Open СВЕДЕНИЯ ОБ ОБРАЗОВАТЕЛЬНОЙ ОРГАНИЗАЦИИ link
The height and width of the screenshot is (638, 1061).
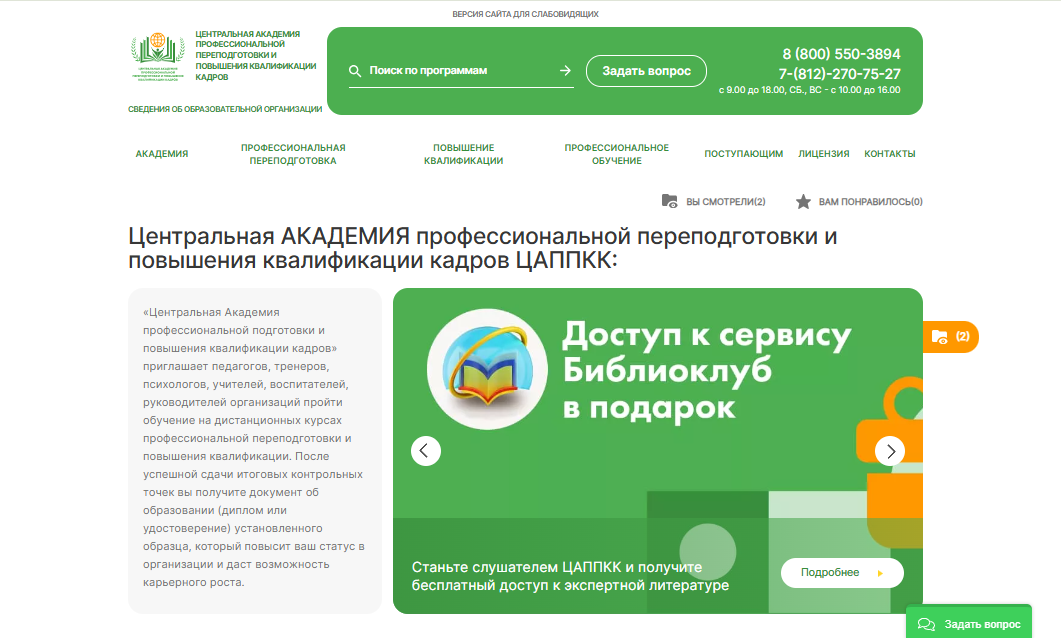[x=225, y=109]
